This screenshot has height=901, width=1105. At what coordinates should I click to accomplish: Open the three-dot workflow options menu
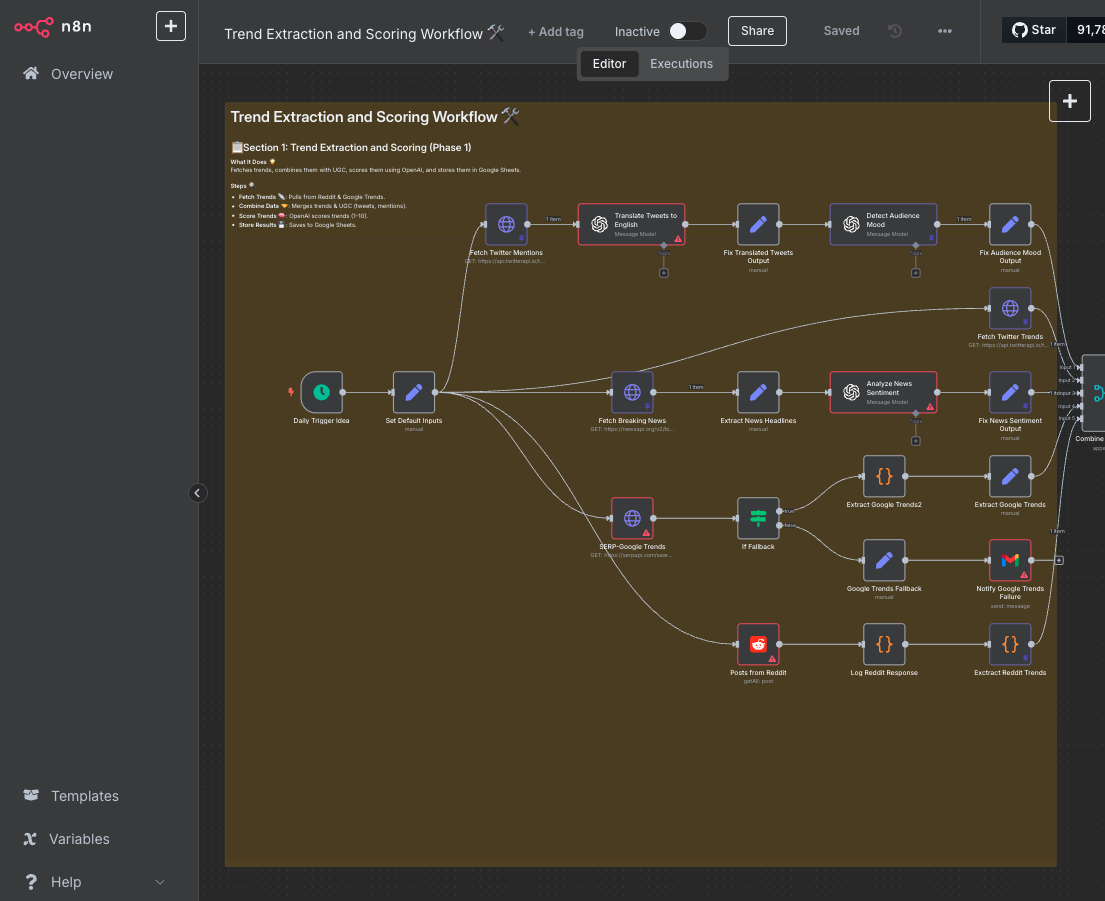(x=945, y=31)
